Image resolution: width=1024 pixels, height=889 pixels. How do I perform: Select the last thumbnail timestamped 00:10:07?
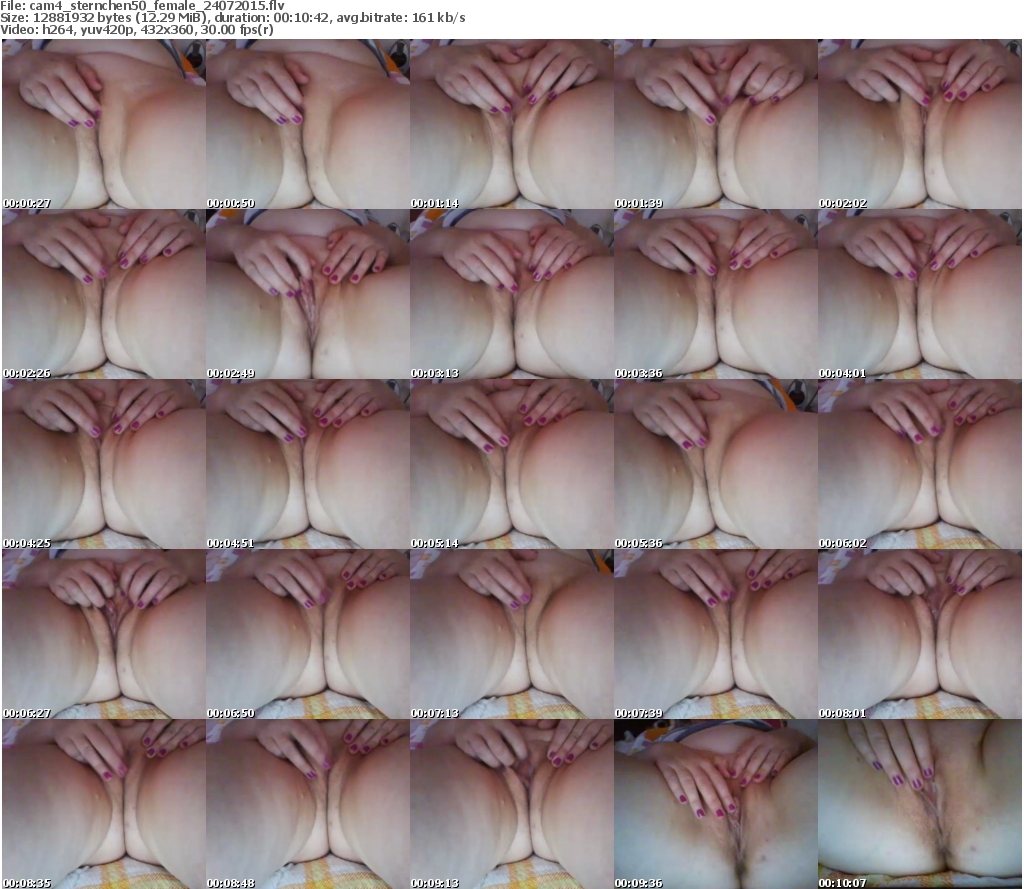pos(919,804)
